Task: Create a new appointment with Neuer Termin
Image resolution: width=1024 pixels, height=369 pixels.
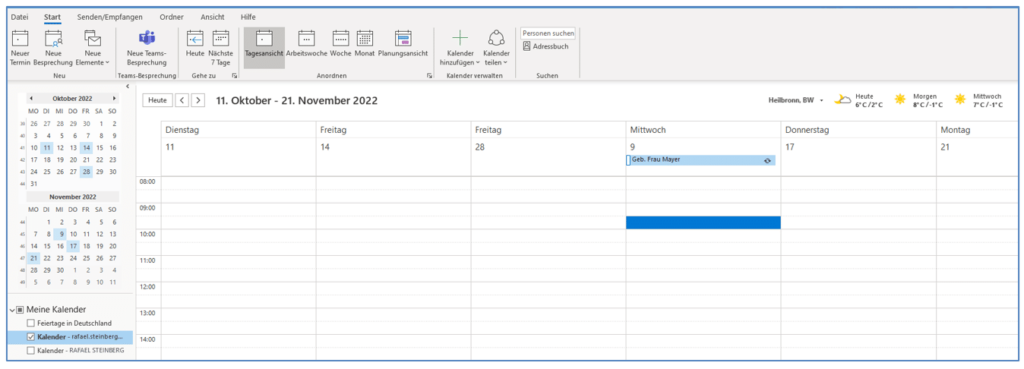Action: (x=20, y=48)
